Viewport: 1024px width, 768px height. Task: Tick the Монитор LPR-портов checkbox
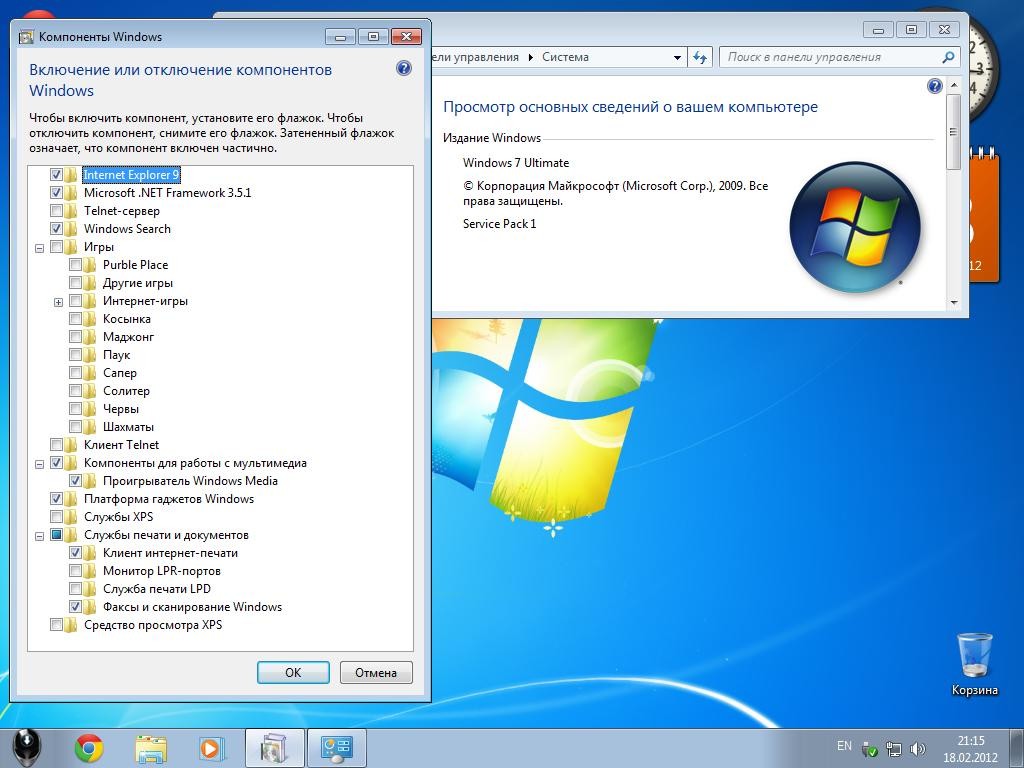75,571
